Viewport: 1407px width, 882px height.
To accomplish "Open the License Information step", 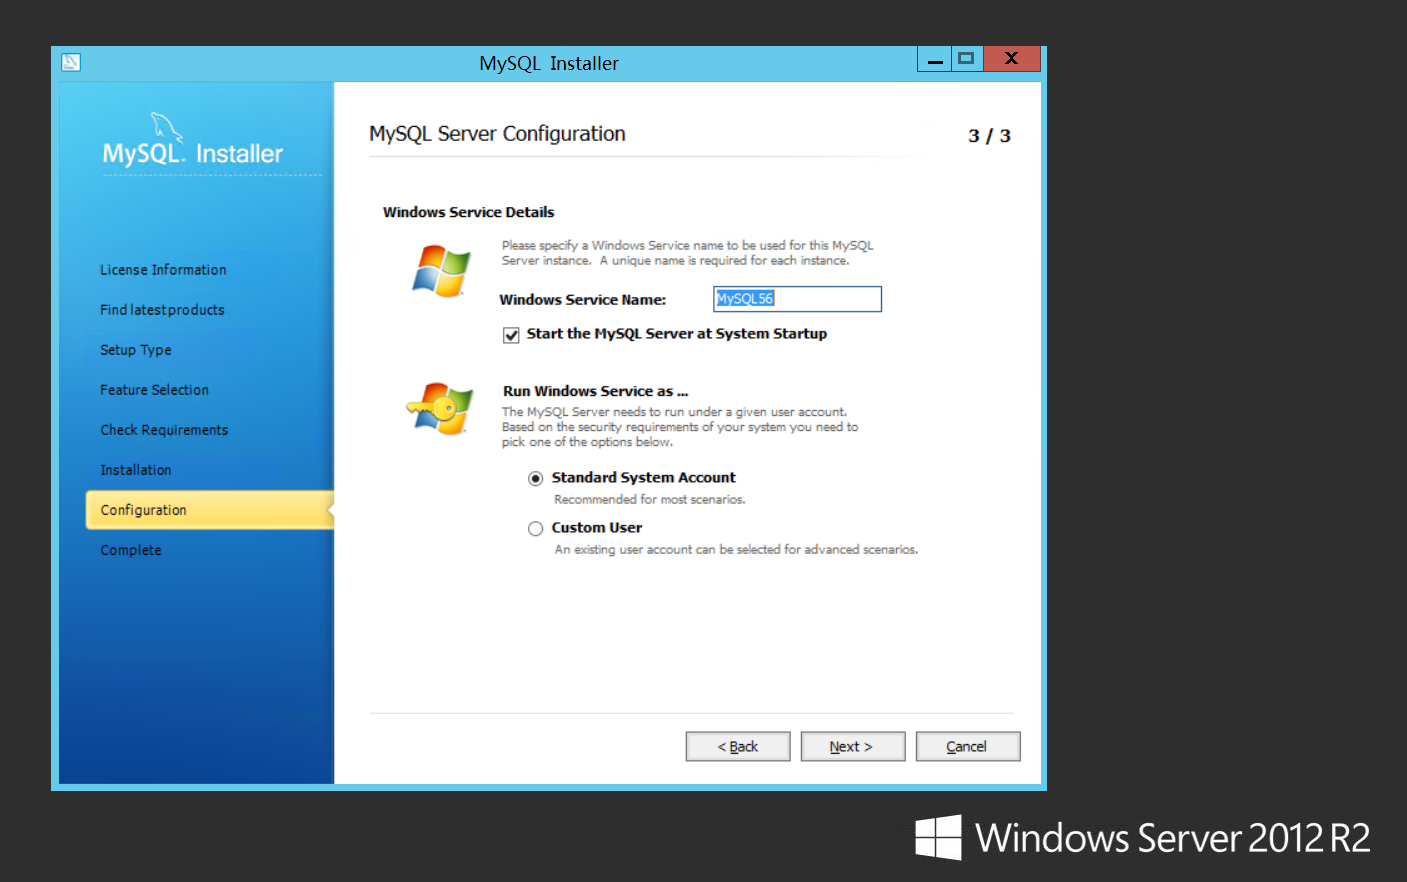I will pyautogui.click(x=163, y=270).
